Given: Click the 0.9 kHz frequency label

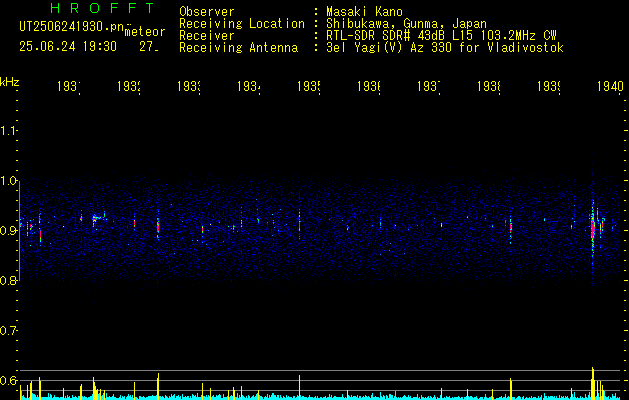Looking at the screenshot, I should pyautogui.click(x=9, y=231).
